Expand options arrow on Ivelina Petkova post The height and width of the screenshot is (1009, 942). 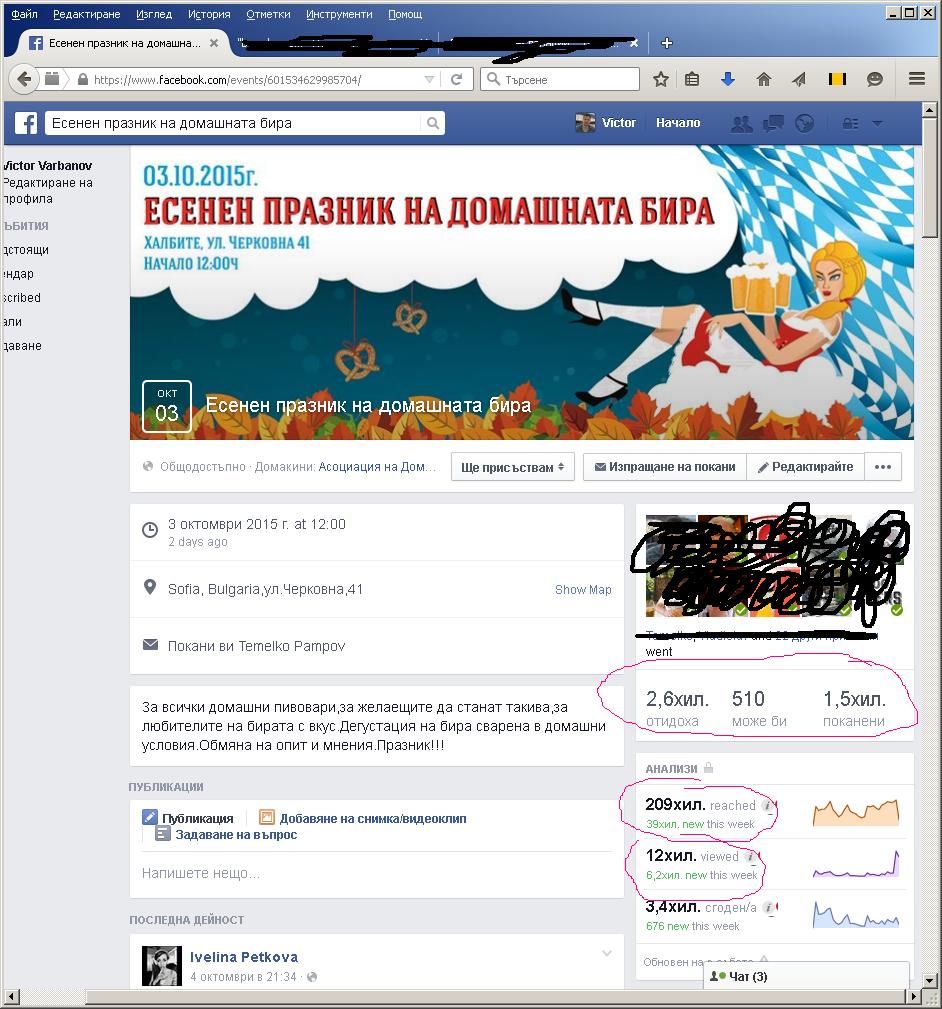606,954
